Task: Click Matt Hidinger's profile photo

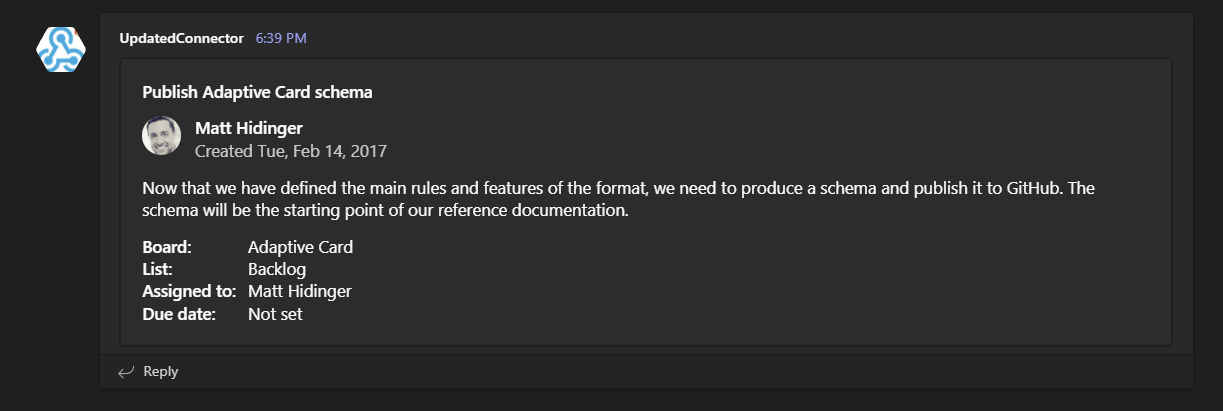Action: 161,136
